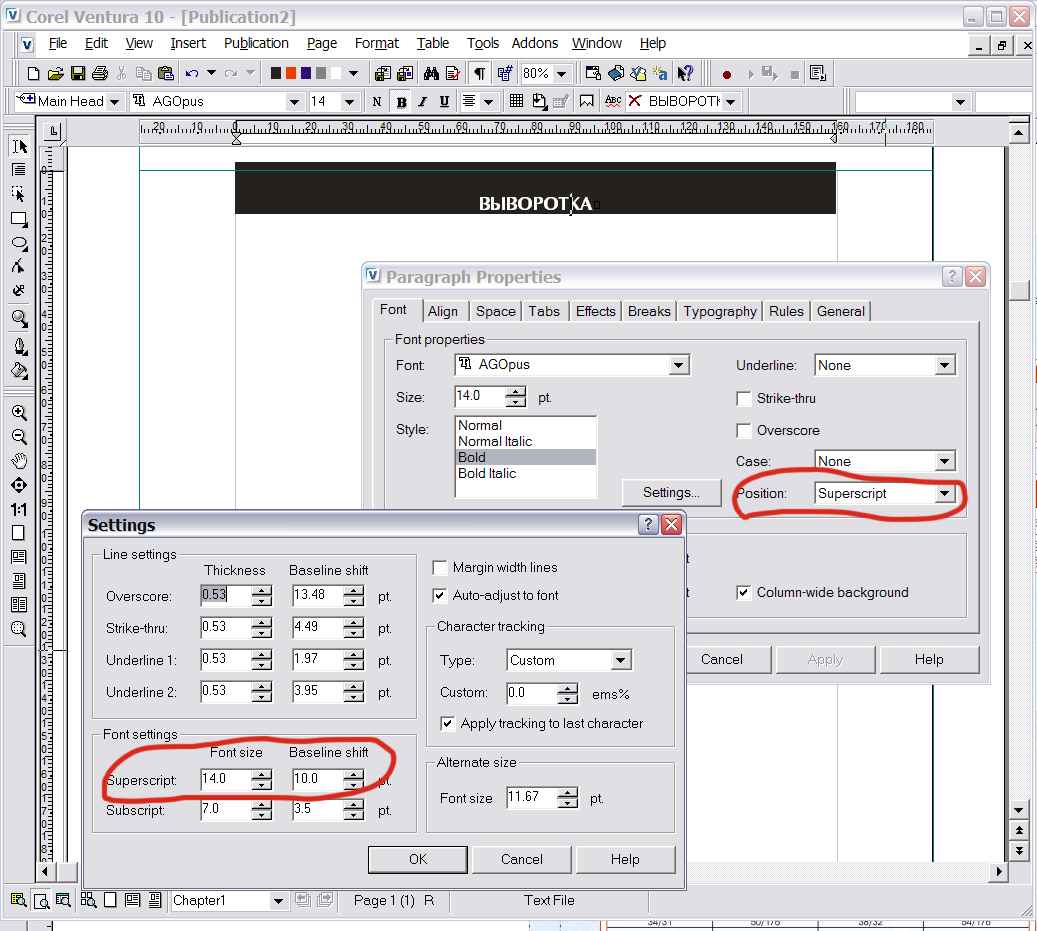Select the Fill bucket tool
This screenshot has height=931, width=1037.
tap(19, 370)
